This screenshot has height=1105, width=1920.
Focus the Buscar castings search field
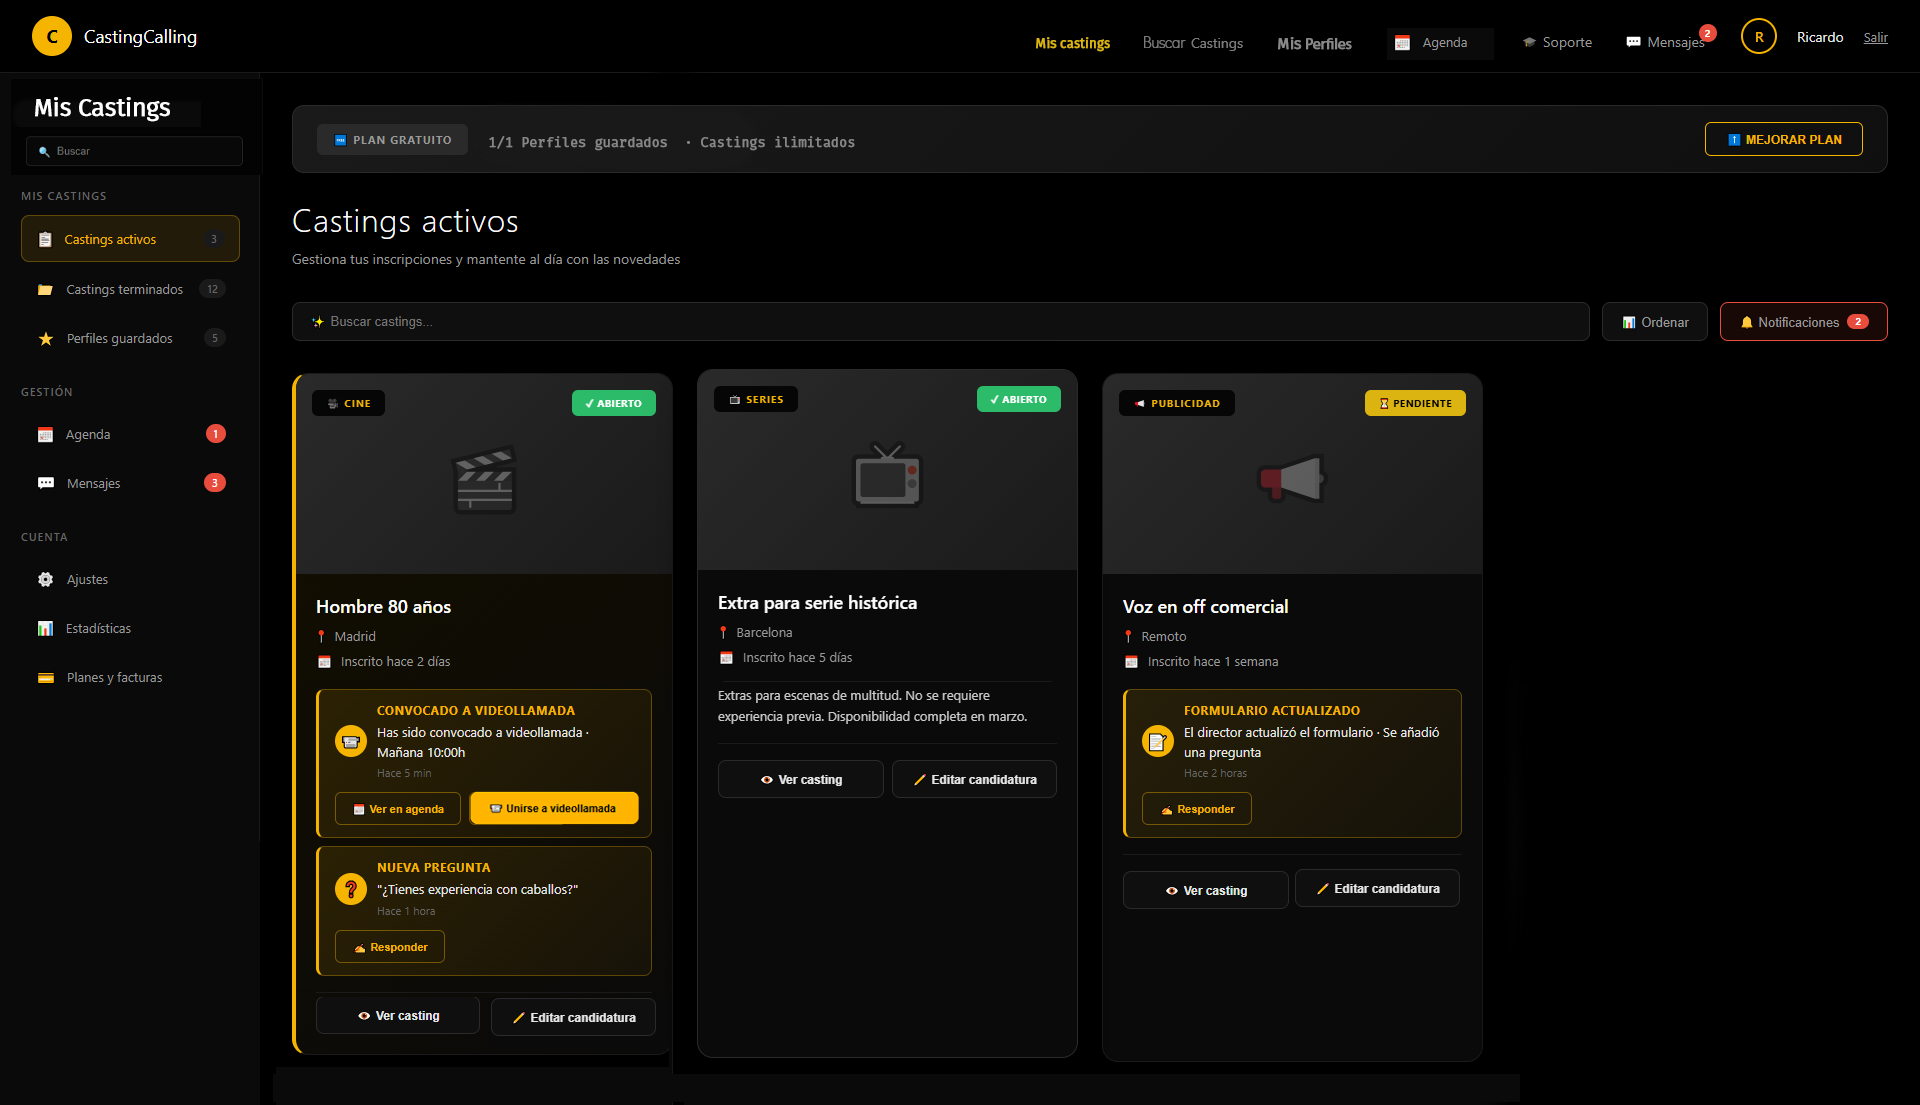pos(940,322)
